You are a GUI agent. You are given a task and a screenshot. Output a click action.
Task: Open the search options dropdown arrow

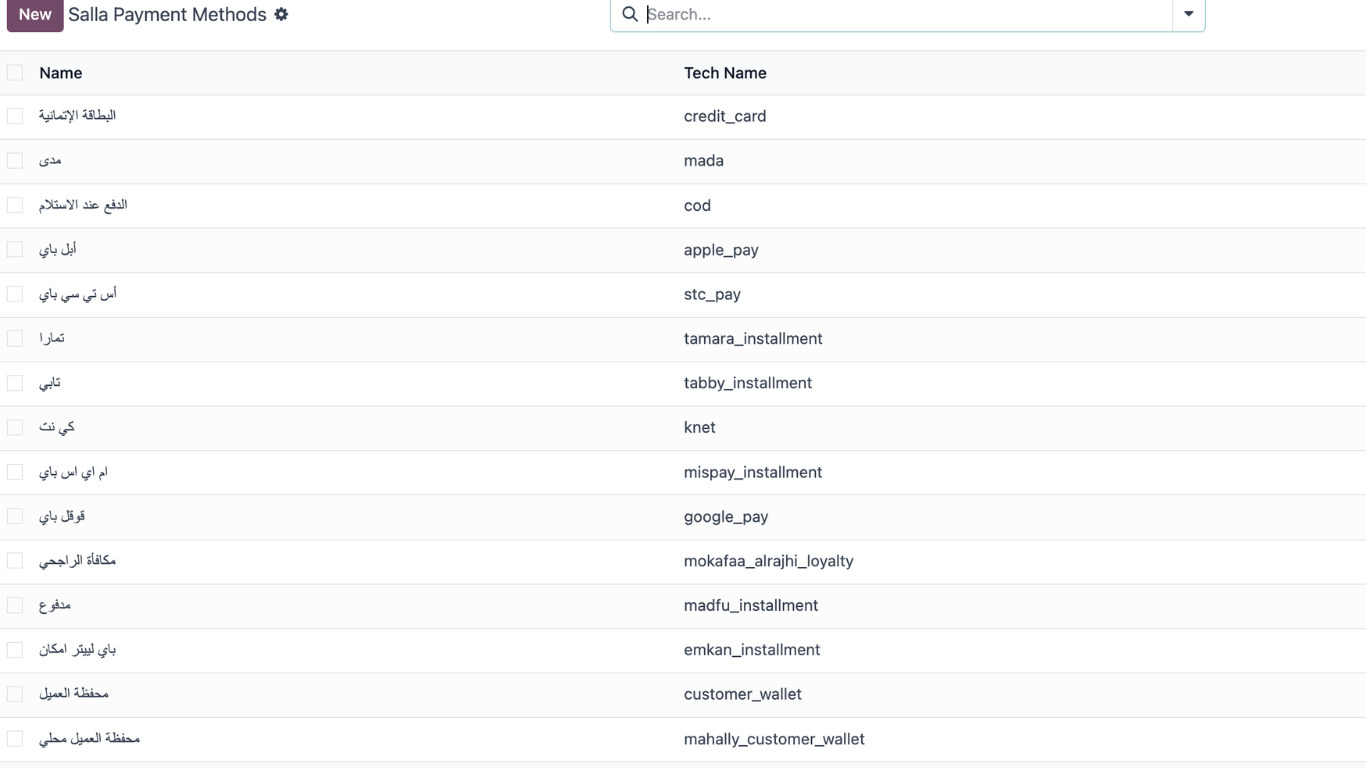(x=1188, y=15)
